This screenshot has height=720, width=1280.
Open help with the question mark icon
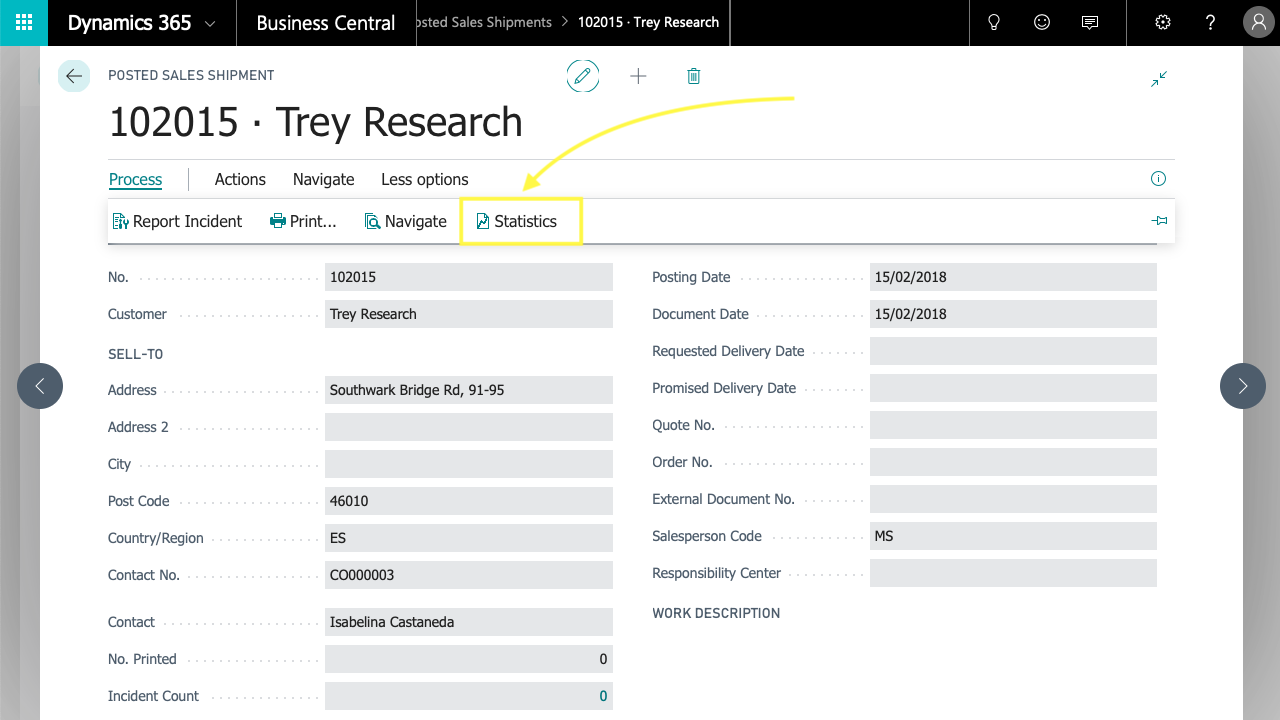[x=1210, y=22]
